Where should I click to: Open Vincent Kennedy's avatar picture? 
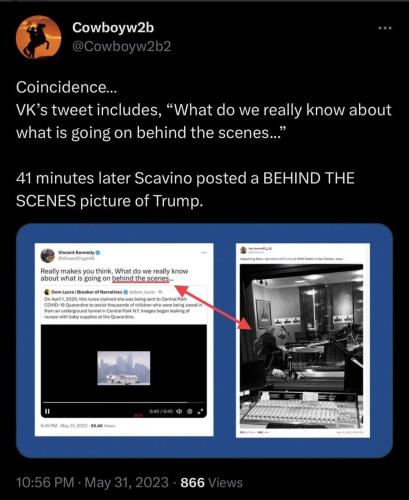(48, 255)
